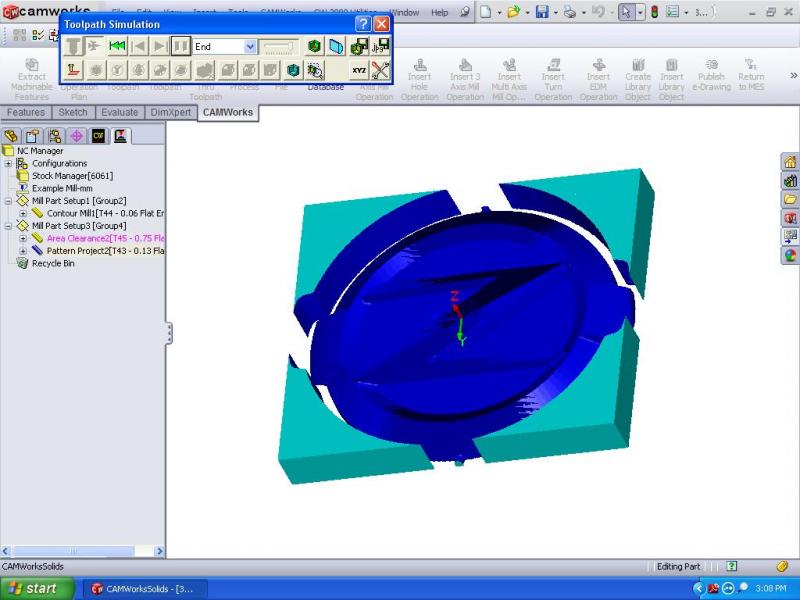This screenshot has width=800, height=600.
Task: Open SolidWorks Resources house icon in task pane
Action: coord(790,162)
